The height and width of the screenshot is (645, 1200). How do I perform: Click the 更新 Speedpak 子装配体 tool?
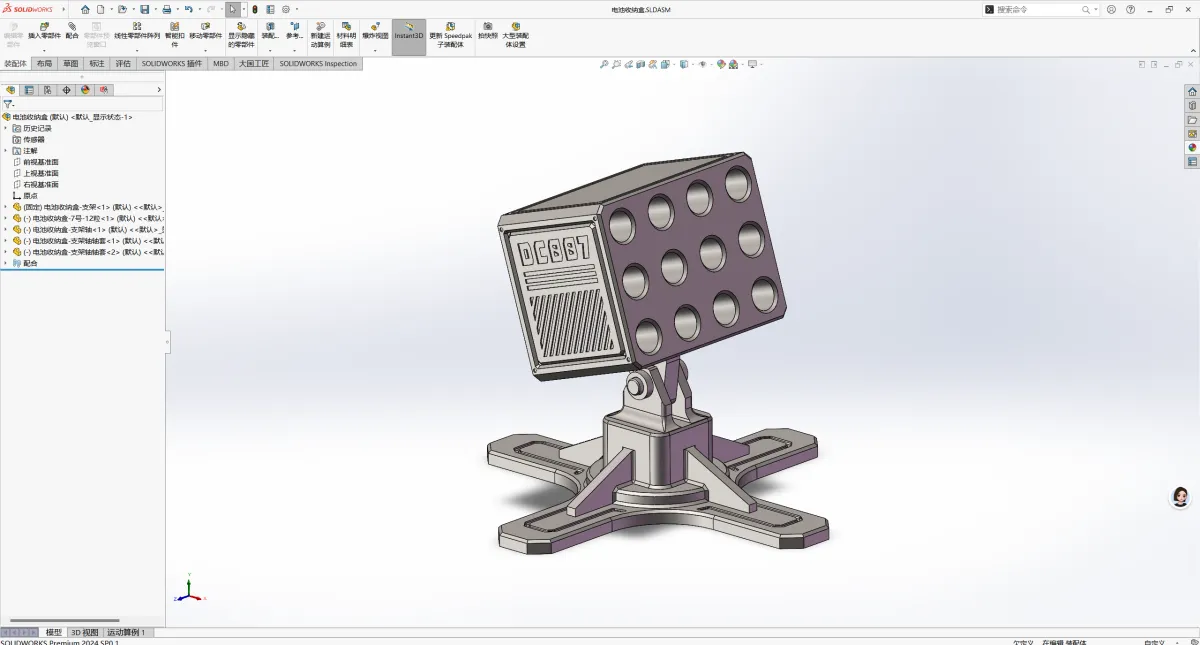tap(450, 35)
